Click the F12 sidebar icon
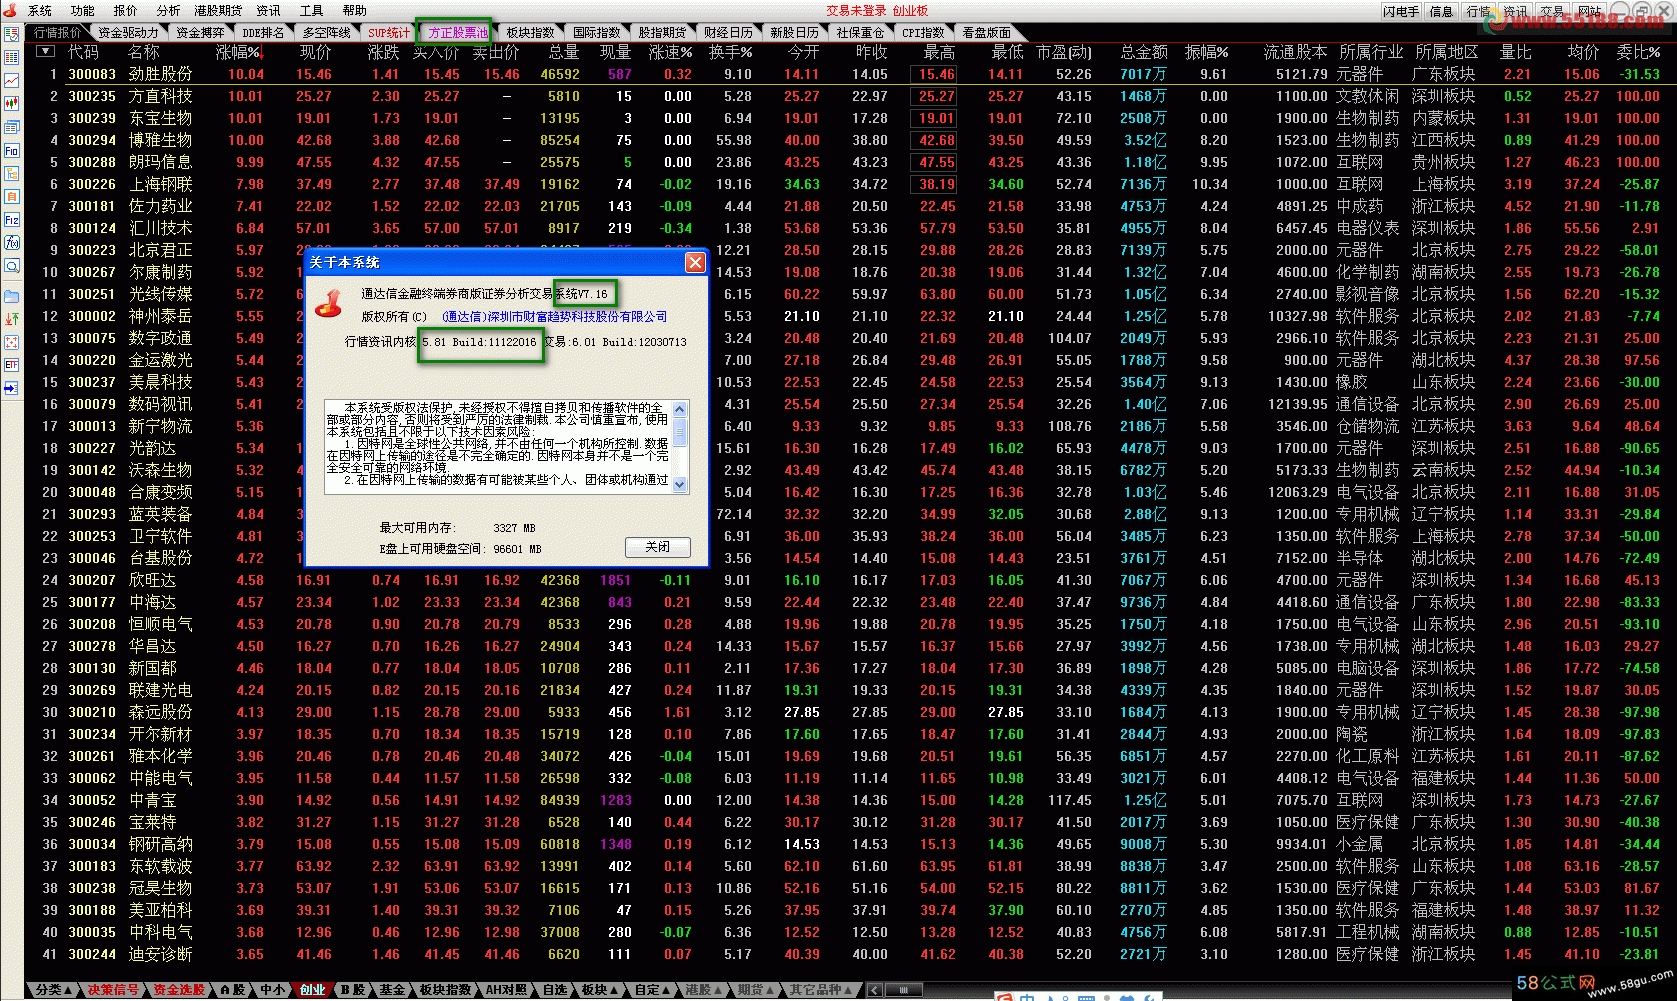This screenshot has height=1001, width=1677. coord(11,219)
